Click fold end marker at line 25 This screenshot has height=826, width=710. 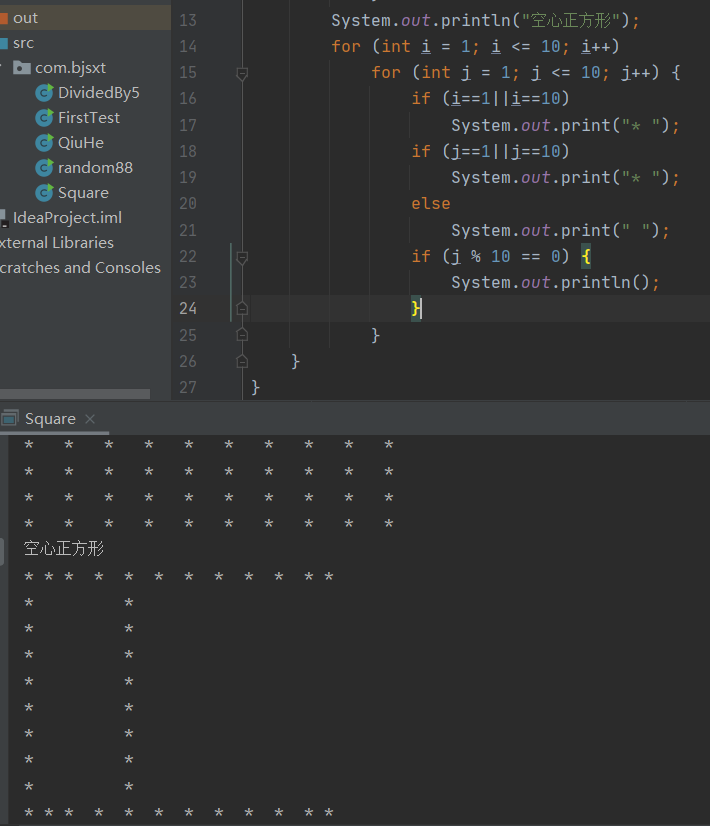pyautogui.click(x=242, y=335)
